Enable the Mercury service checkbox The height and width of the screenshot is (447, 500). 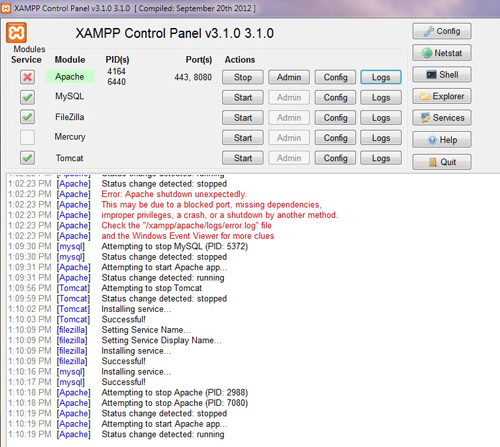(27, 137)
